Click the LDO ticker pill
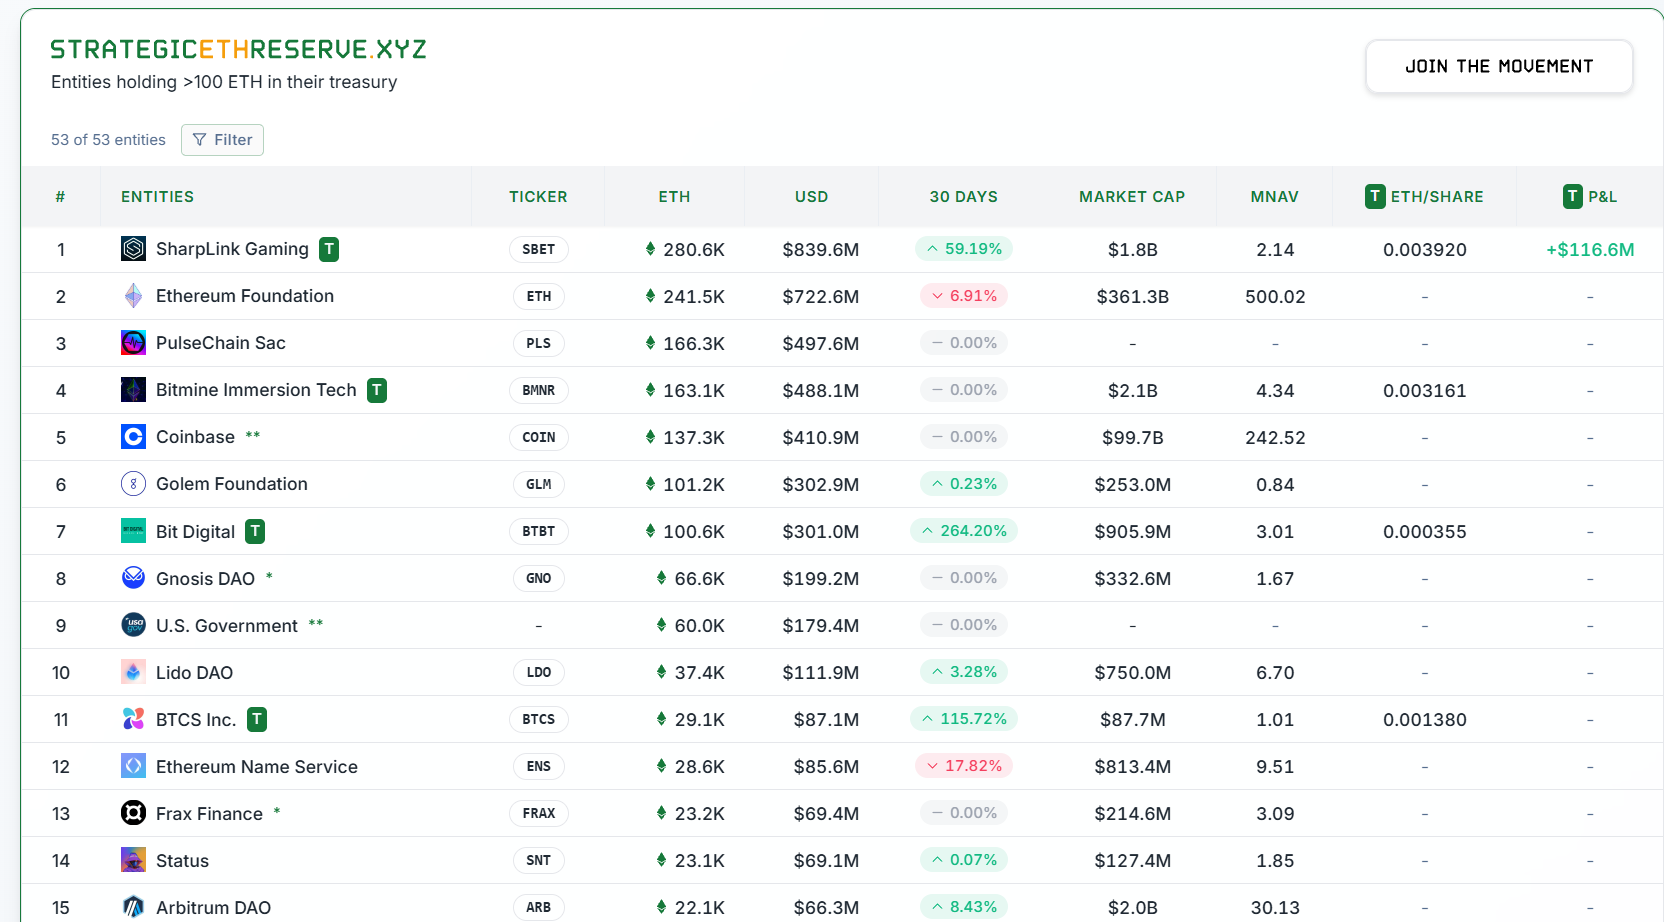Image resolution: width=1664 pixels, height=922 pixels. (x=538, y=672)
